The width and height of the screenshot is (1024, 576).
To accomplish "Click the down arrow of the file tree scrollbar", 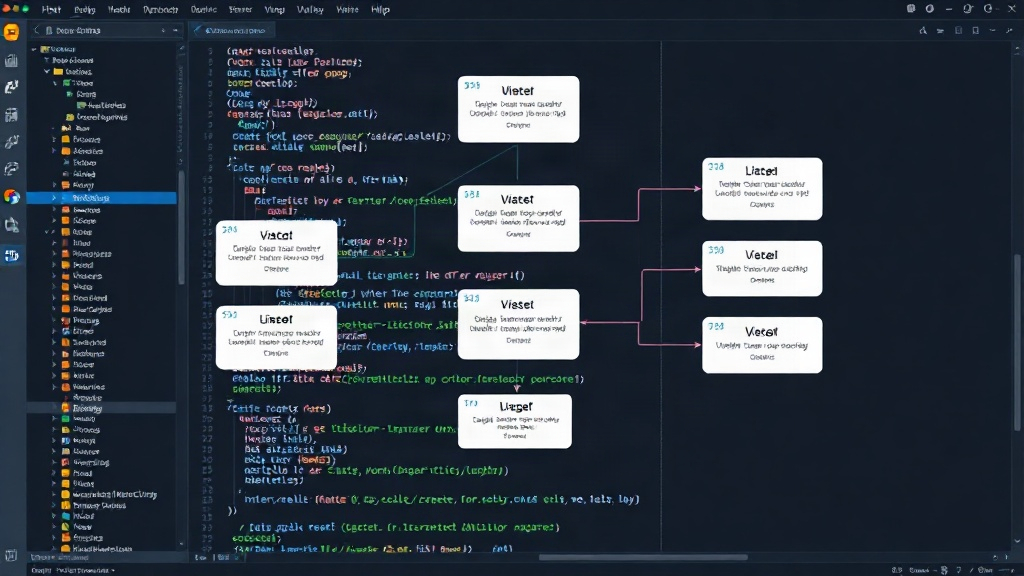I will pyautogui.click(x=181, y=544).
